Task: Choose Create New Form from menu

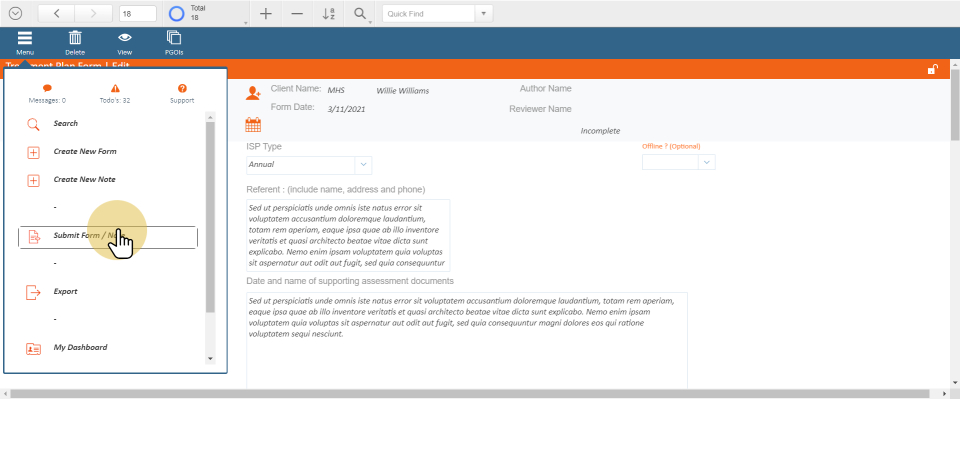Action: pyautogui.click(x=85, y=152)
